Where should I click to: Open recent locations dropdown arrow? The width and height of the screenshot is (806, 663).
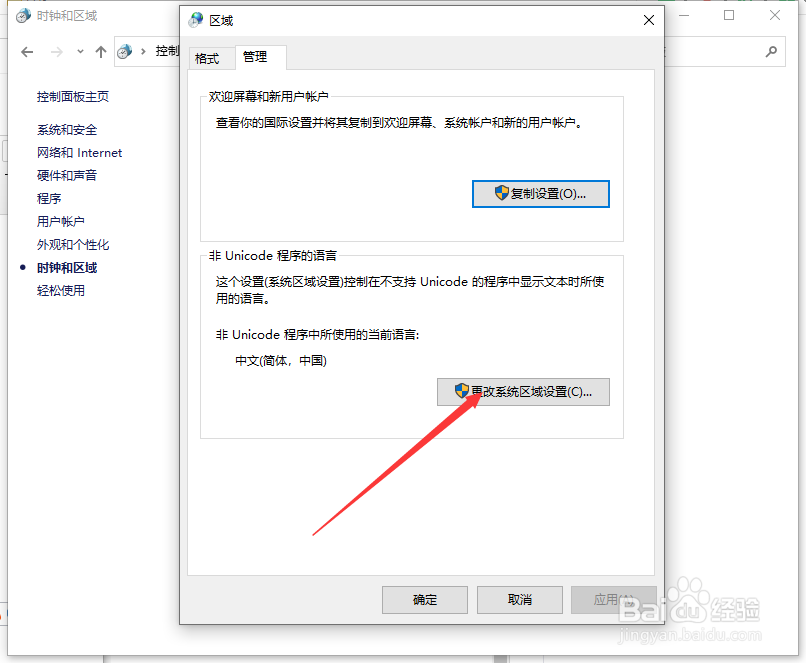pos(80,51)
